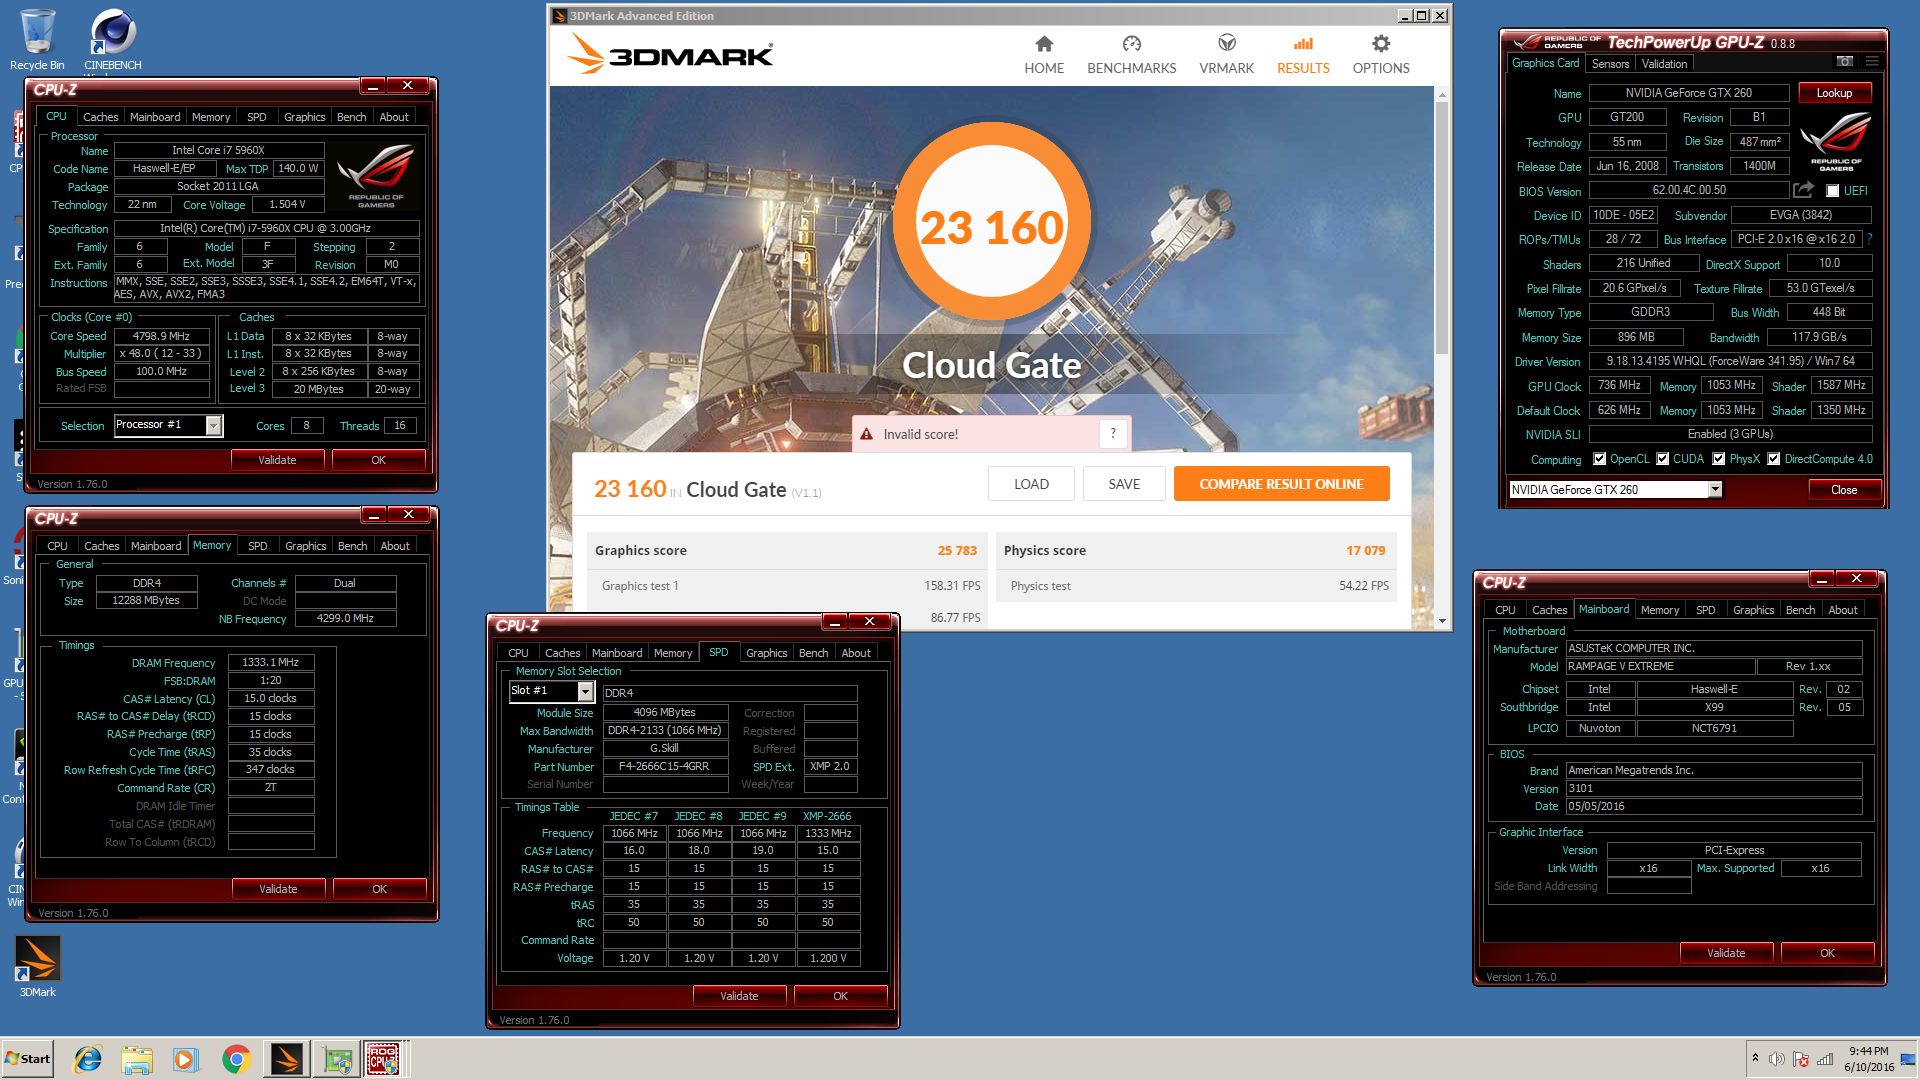Click the Core Speed 4798.9 MHz field
1920x1080 pixels.
pyautogui.click(x=161, y=337)
